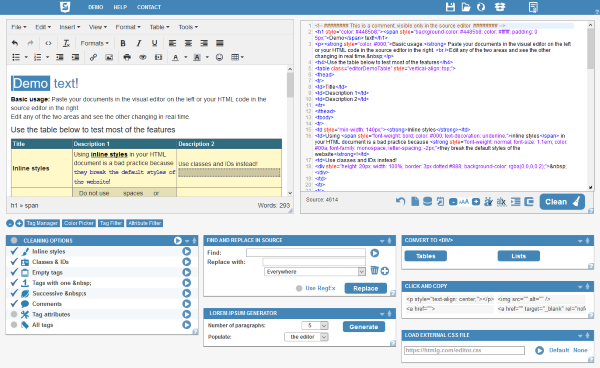Click the Generate lorem ipsum button

(x=364, y=327)
